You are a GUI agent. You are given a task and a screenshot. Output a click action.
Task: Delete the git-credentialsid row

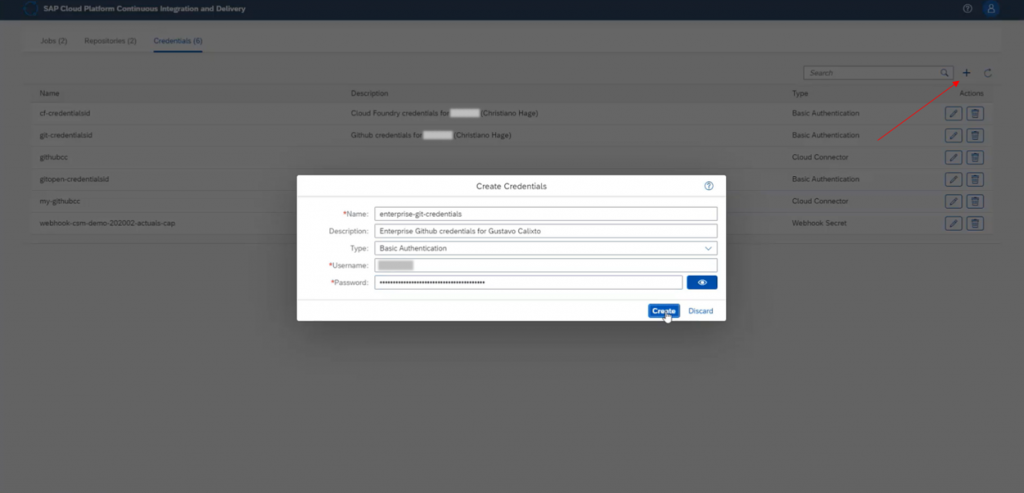[975, 135]
